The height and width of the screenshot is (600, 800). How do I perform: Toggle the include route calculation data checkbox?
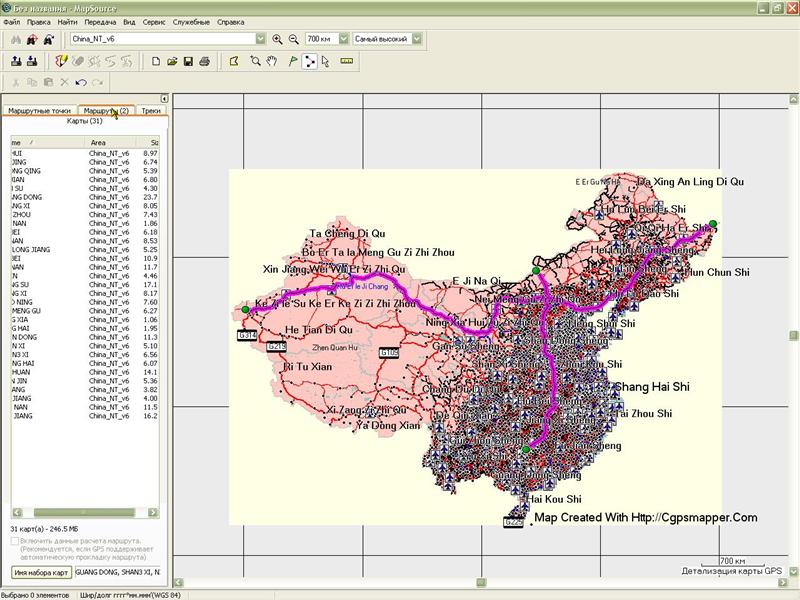click(x=15, y=541)
